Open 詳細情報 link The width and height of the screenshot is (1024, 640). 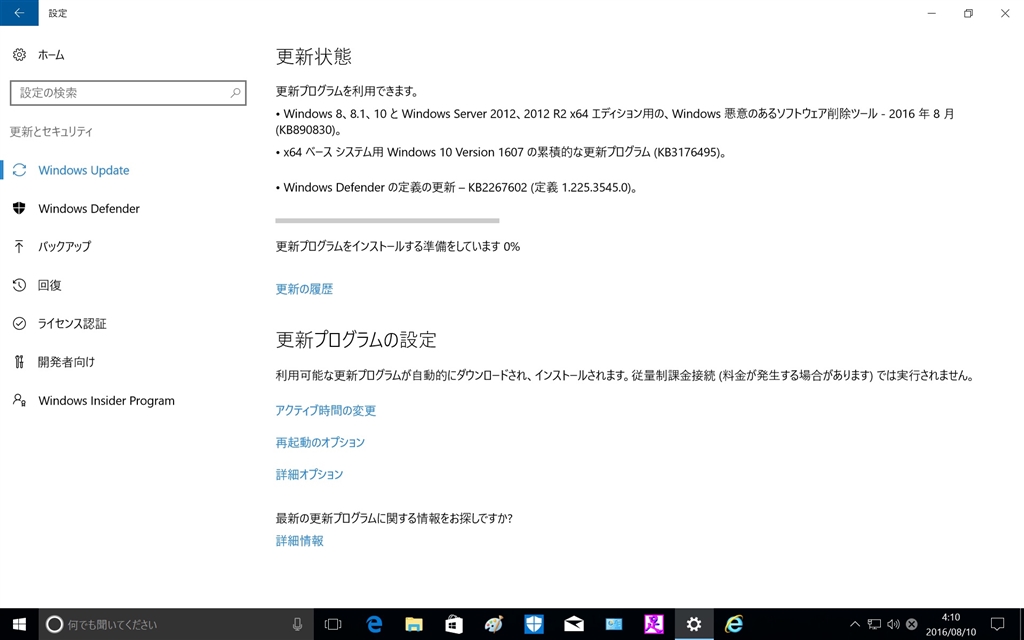point(300,541)
